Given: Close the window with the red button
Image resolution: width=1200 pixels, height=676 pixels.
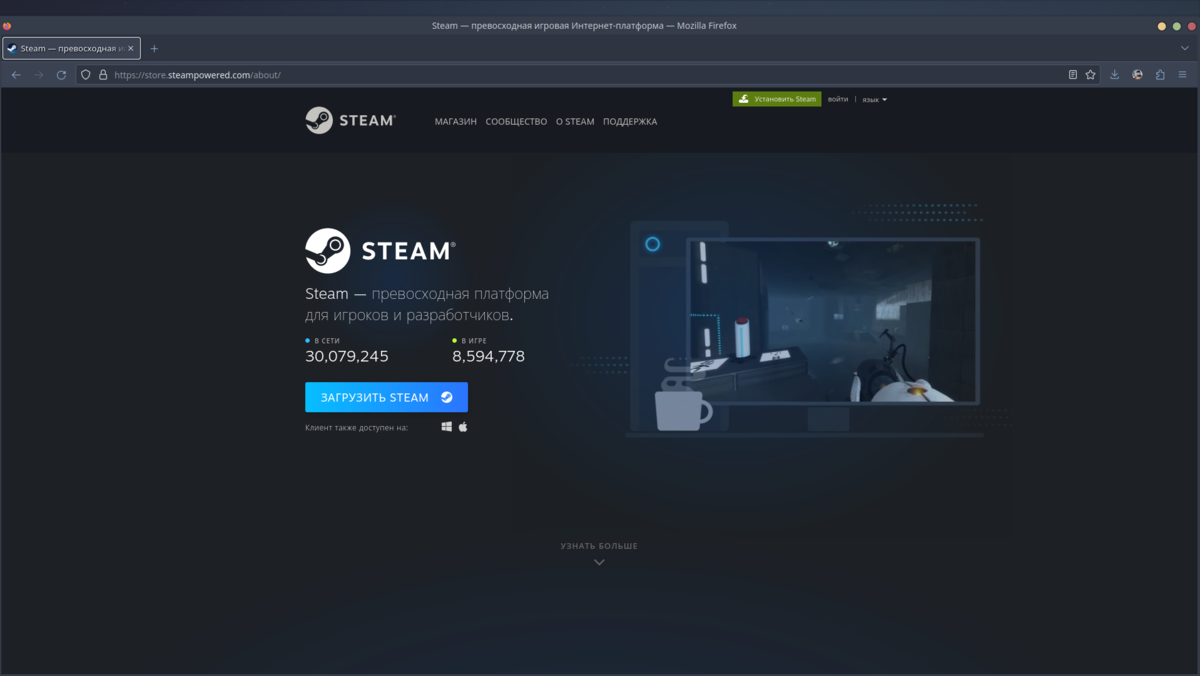Looking at the screenshot, I should click(1190, 26).
